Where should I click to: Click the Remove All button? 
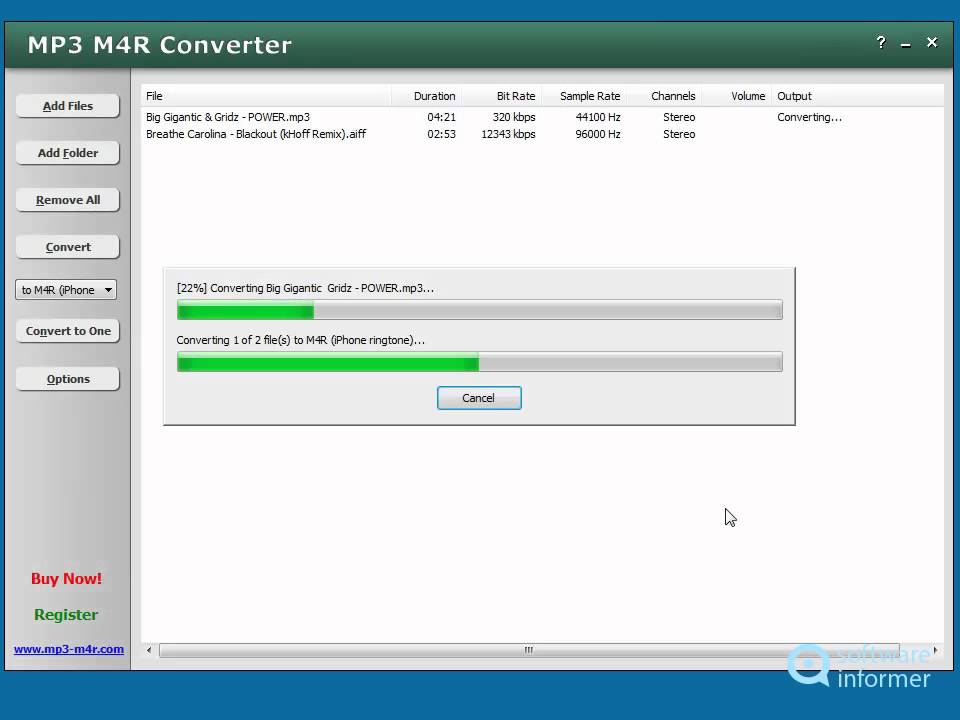tap(67, 200)
